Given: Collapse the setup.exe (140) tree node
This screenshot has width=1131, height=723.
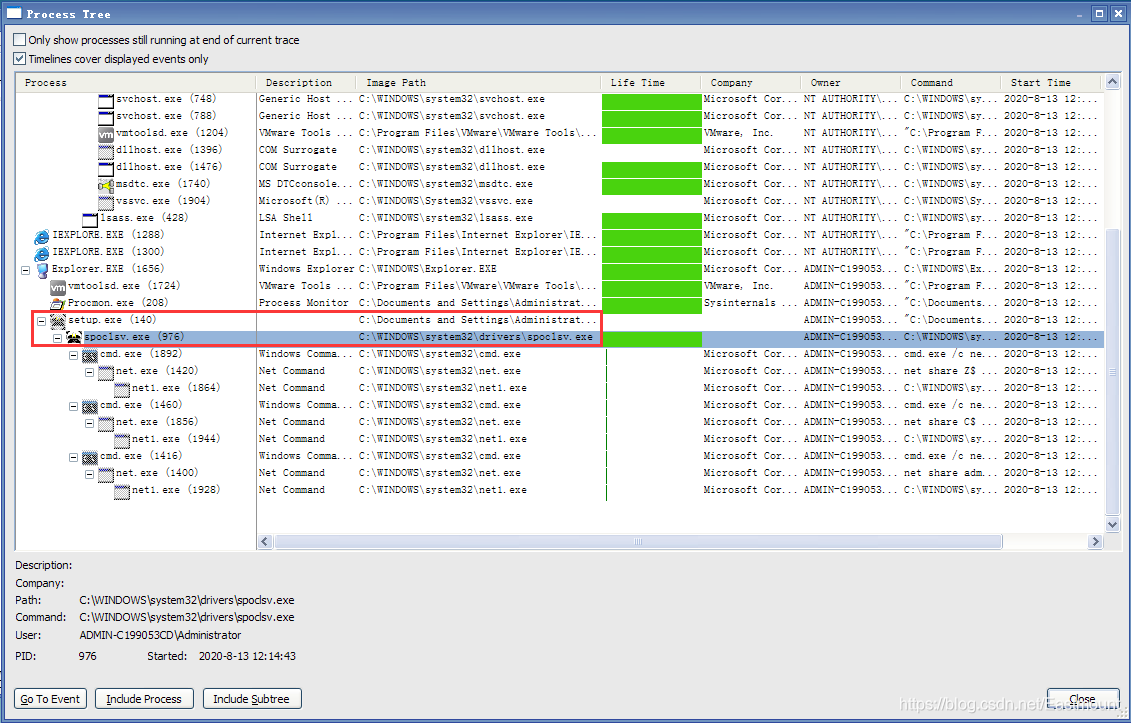Looking at the screenshot, I should pyautogui.click(x=41, y=321).
